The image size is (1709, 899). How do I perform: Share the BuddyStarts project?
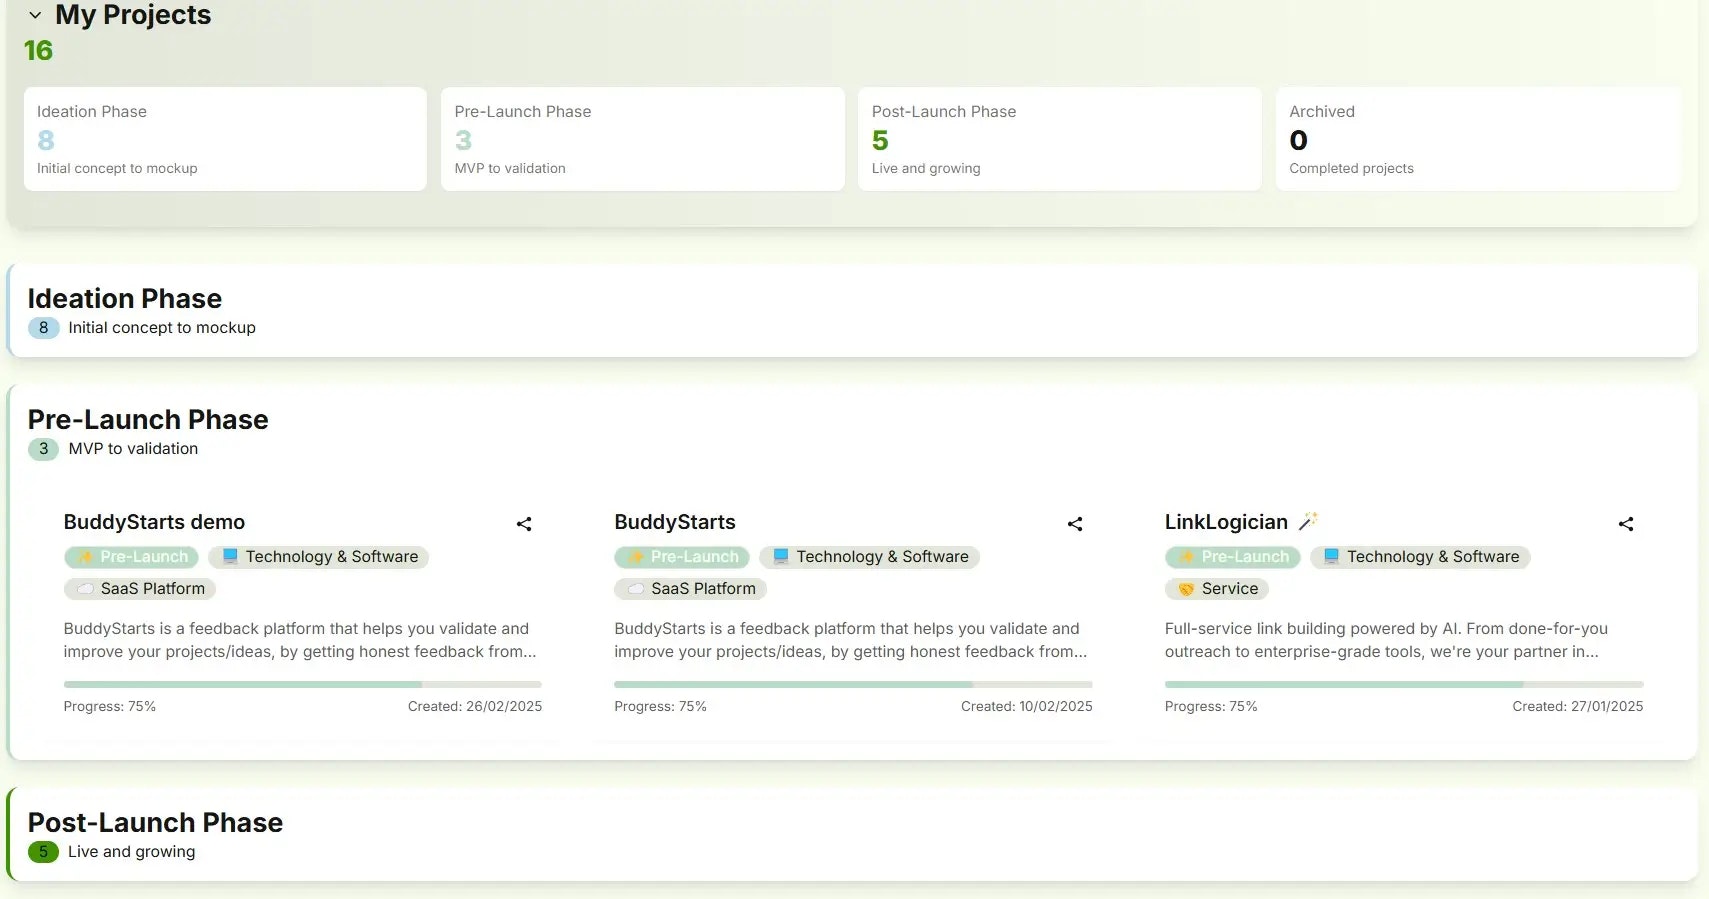coord(1075,524)
